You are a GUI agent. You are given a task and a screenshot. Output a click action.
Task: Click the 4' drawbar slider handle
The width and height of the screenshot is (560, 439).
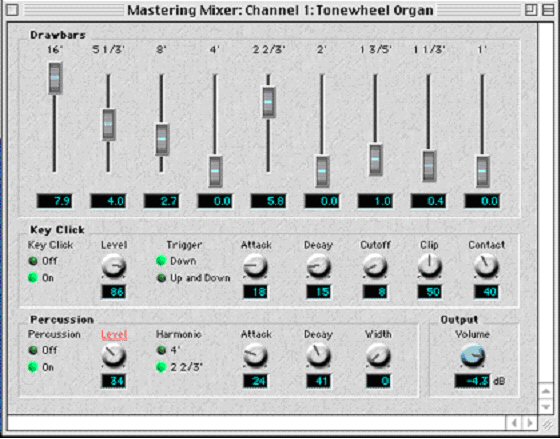click(215, 171)
